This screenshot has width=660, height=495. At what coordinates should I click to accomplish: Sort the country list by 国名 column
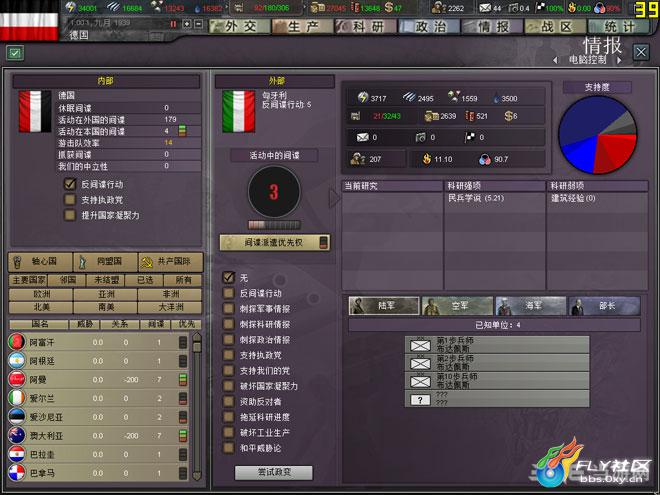pyautogui.click(x=39, y=324)
